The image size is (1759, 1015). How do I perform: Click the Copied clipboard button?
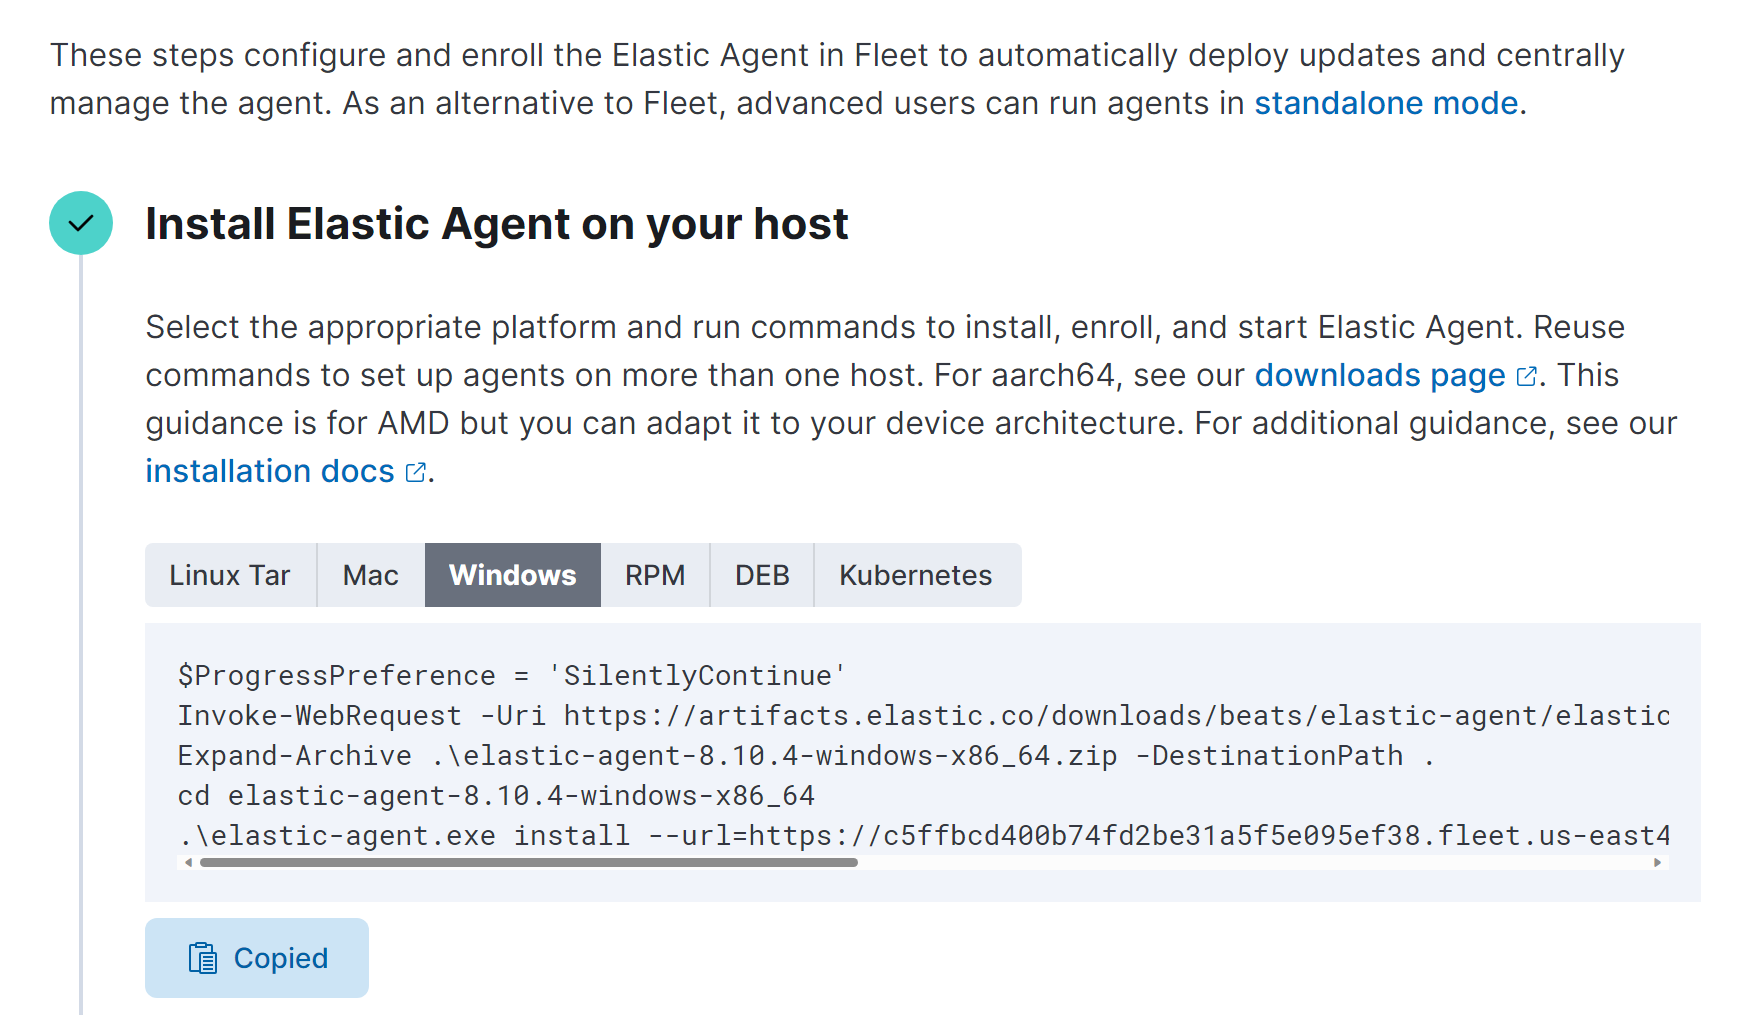pos(257,958)
